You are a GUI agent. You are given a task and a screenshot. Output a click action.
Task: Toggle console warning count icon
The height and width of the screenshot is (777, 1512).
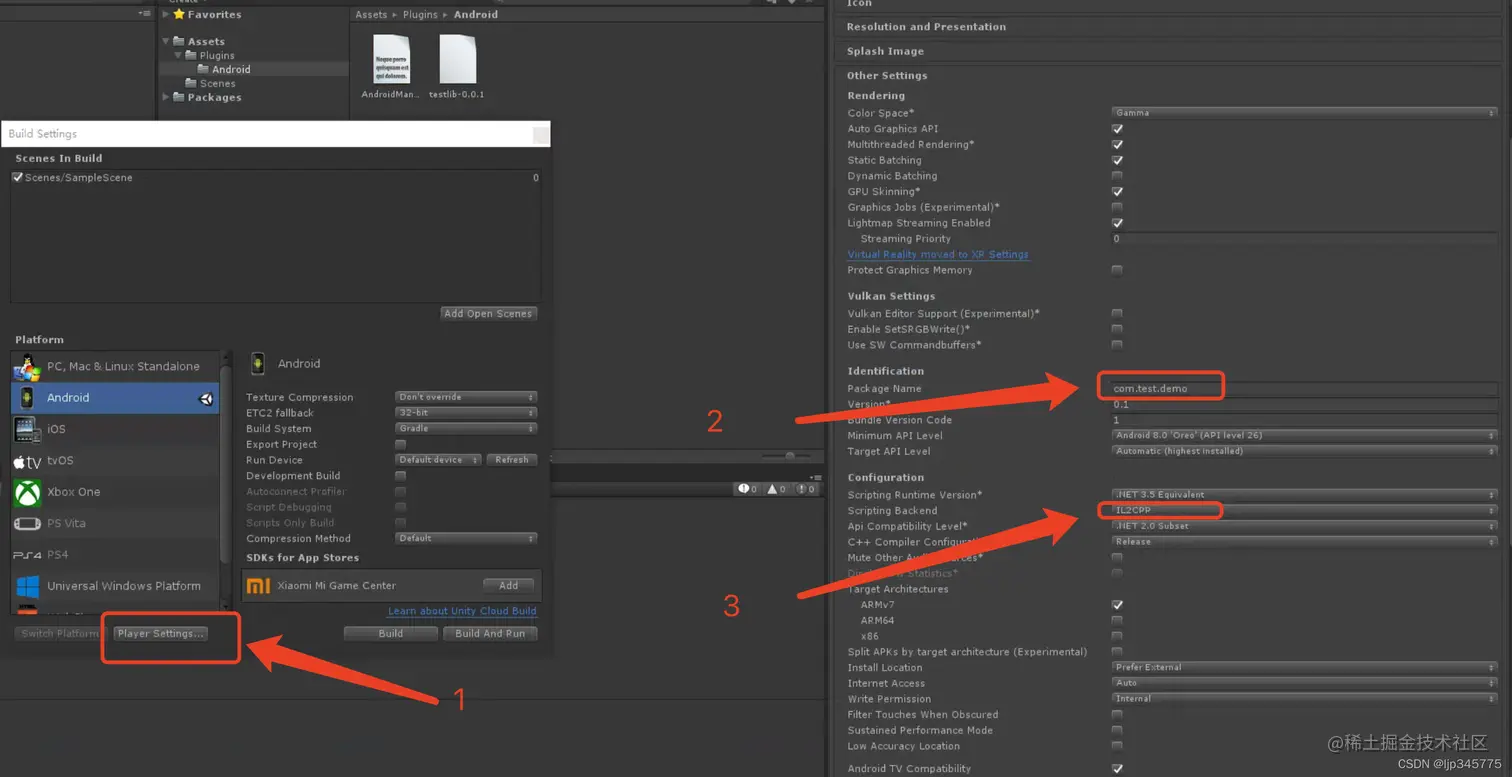click(772, 489)
